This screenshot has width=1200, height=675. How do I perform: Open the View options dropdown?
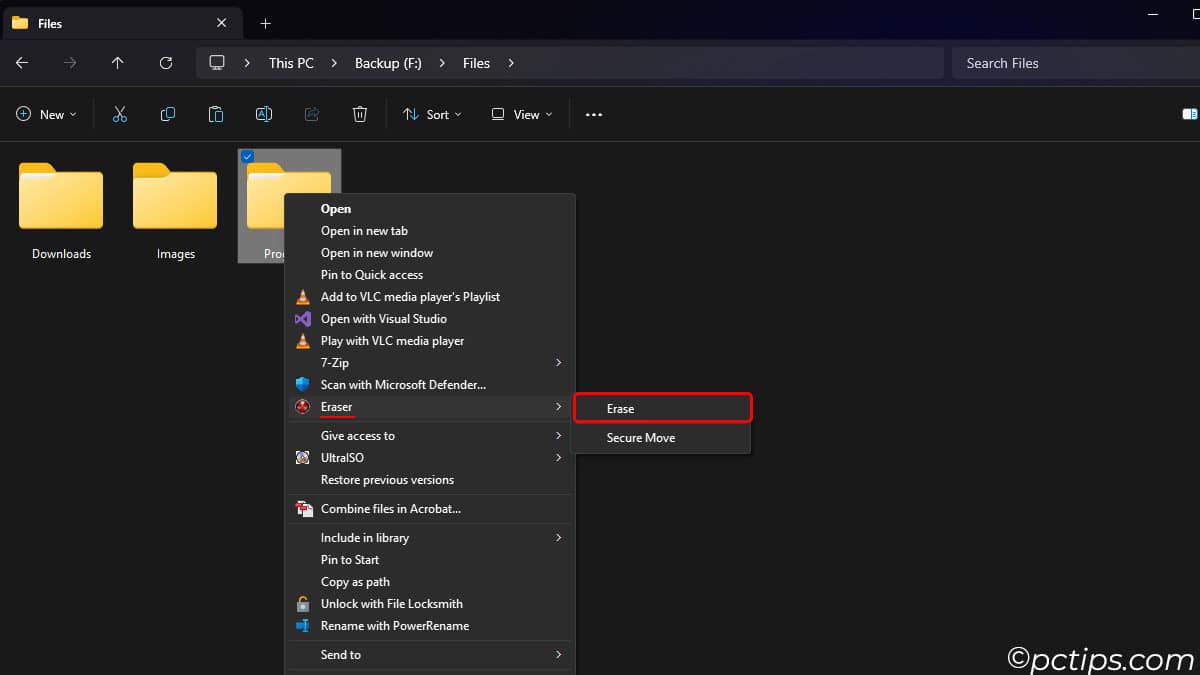click(520, 114)
